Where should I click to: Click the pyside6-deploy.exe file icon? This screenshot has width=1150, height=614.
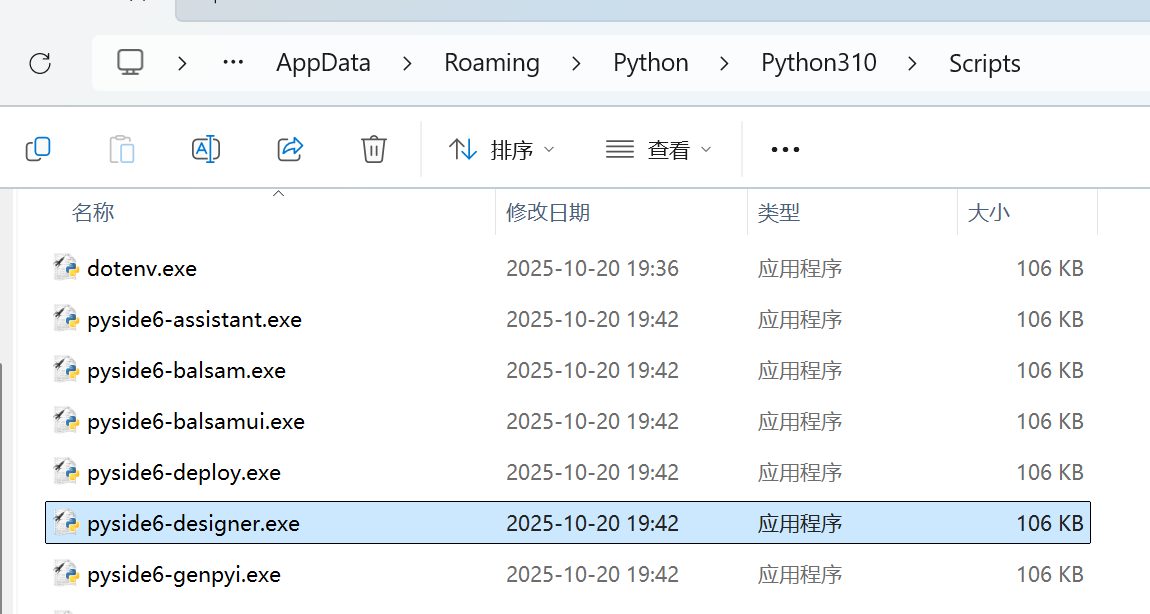[66, 472]
